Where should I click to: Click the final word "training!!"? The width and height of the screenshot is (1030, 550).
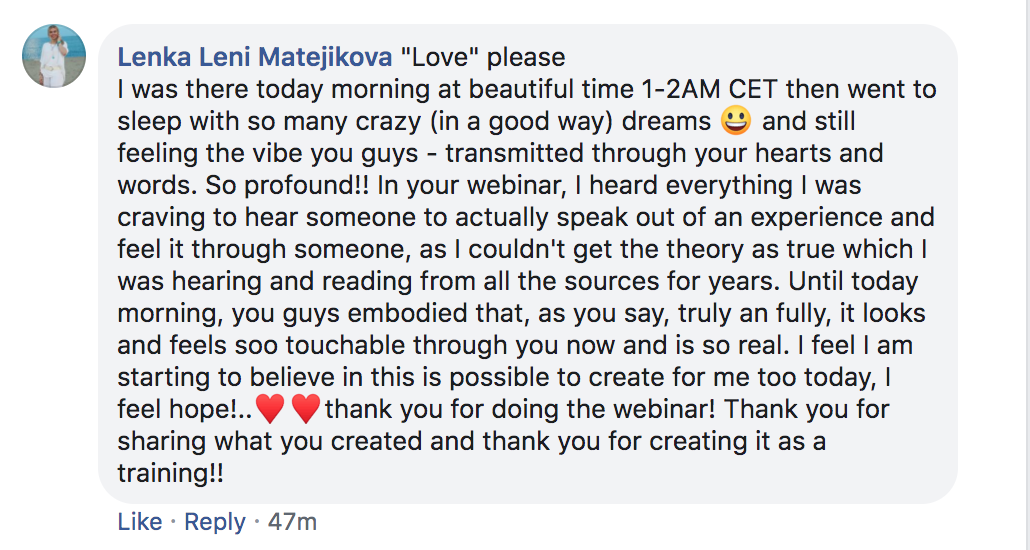171,474
